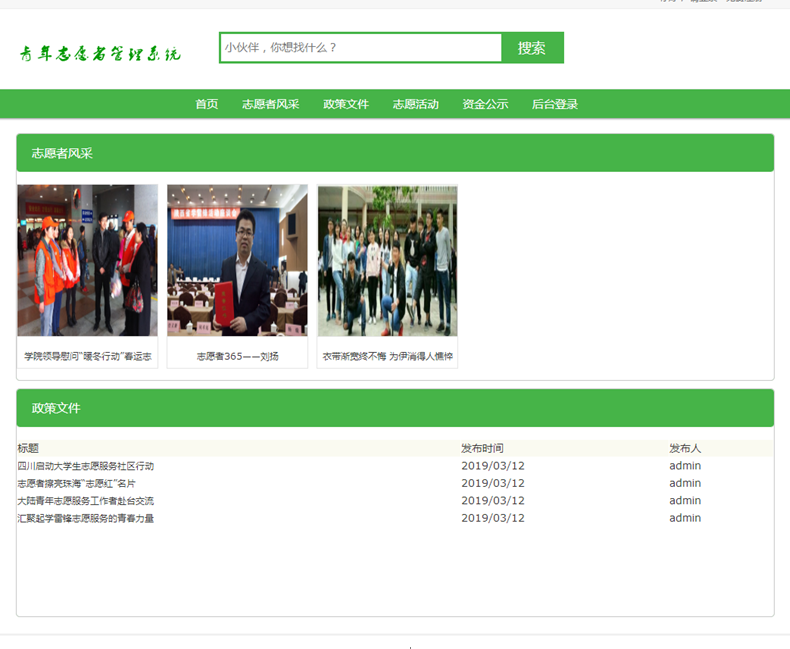
Task: Click the 发布人 column header
Action: click(685, 448)
